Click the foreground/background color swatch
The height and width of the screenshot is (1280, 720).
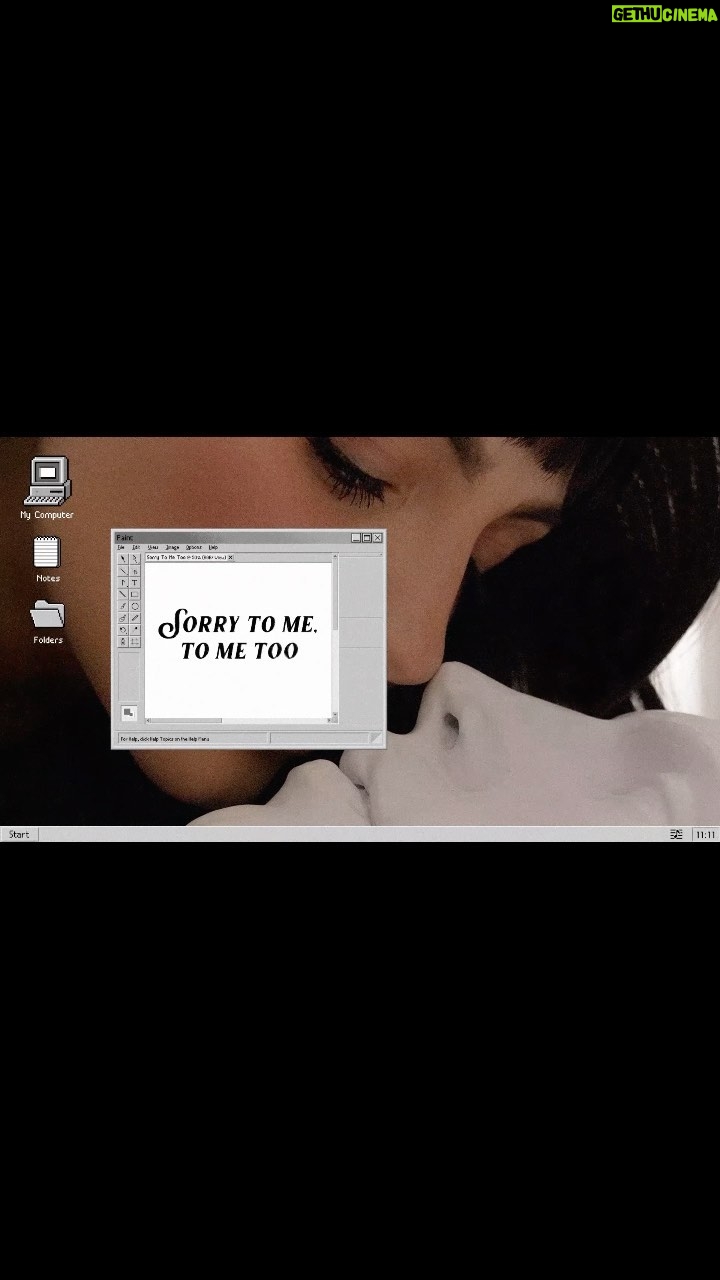[128, 713]
